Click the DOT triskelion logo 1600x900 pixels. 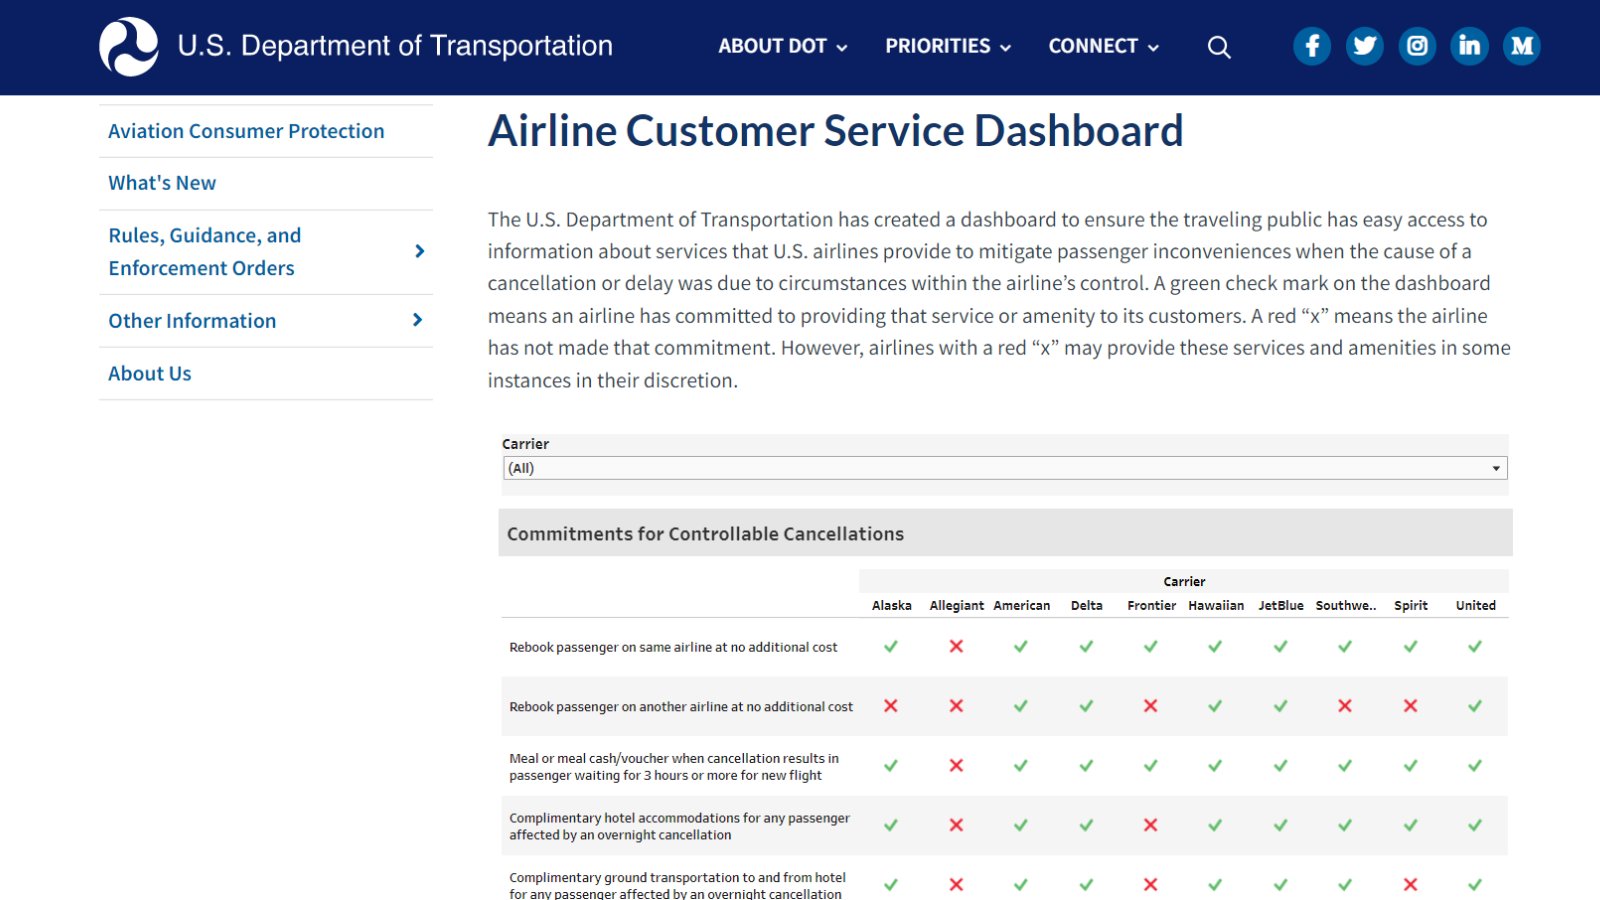pyautogui.click(x=129, y=47)
